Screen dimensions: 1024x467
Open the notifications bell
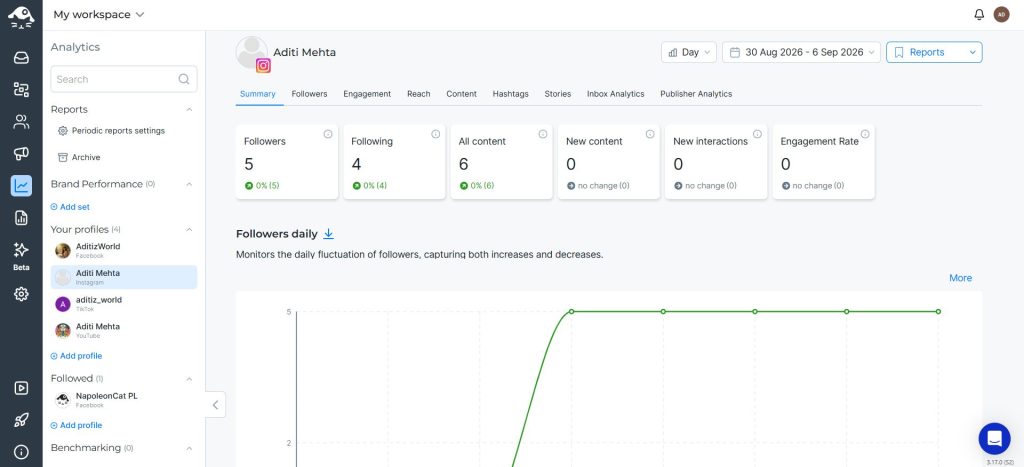979,14
